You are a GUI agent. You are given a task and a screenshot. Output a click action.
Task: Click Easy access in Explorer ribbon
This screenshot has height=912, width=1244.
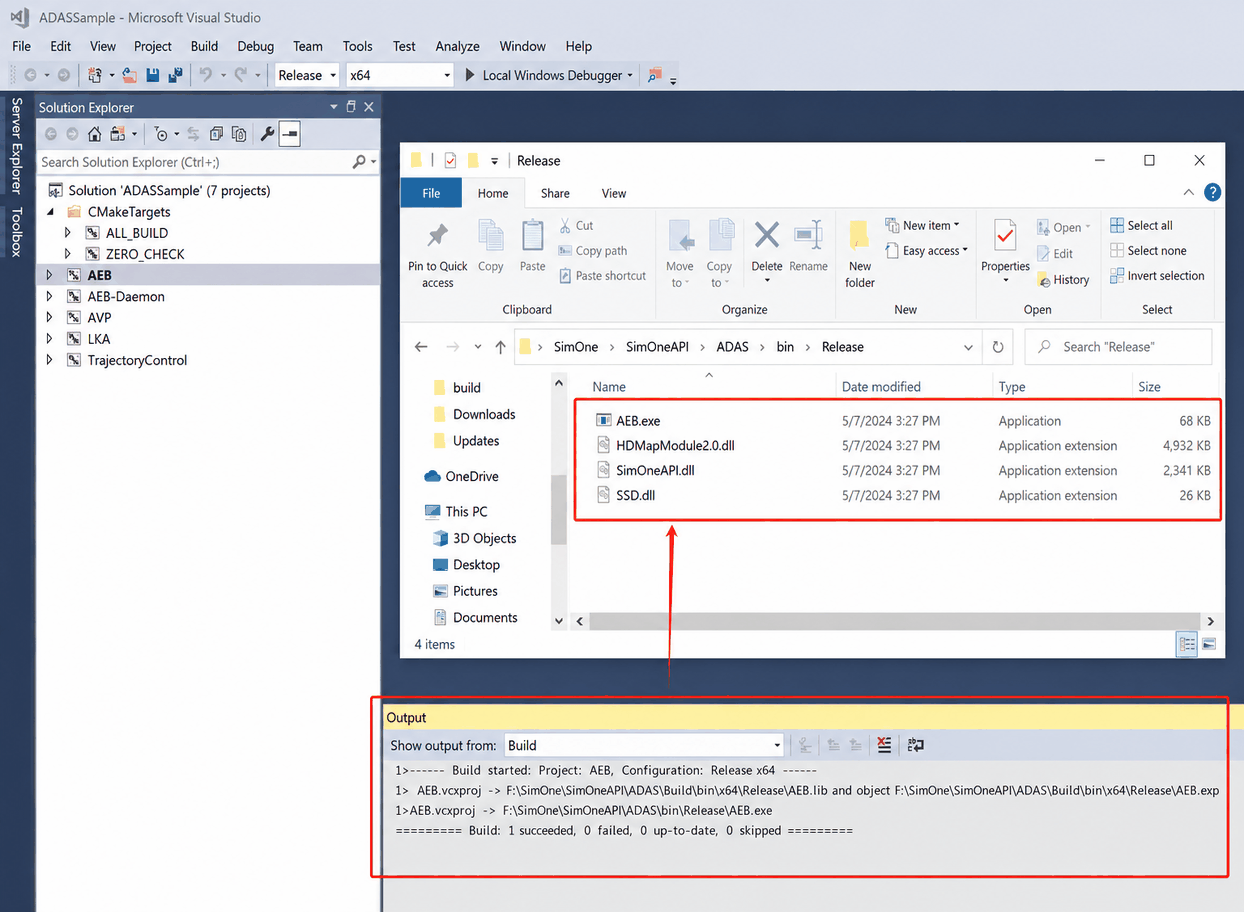pyautogui.click(x=927, y=251)
